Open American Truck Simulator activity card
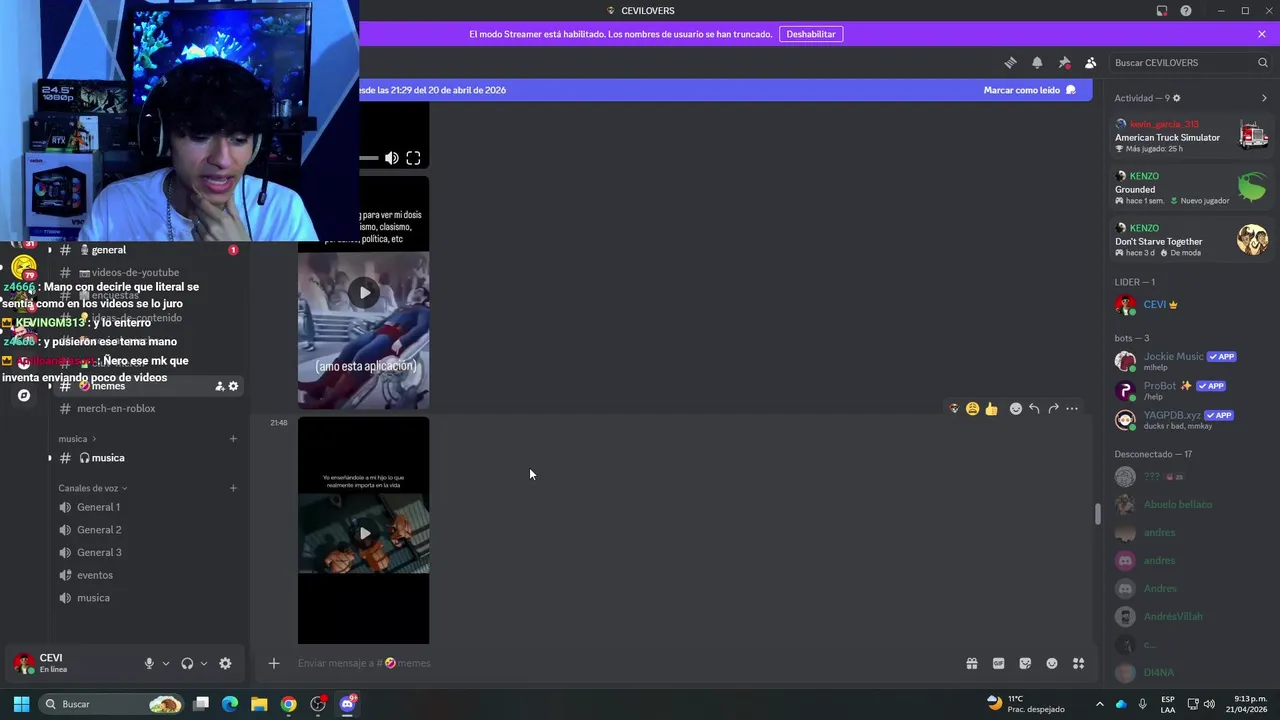Image resolution: width=1280 pixels, height=720 pixels. 1192,137
